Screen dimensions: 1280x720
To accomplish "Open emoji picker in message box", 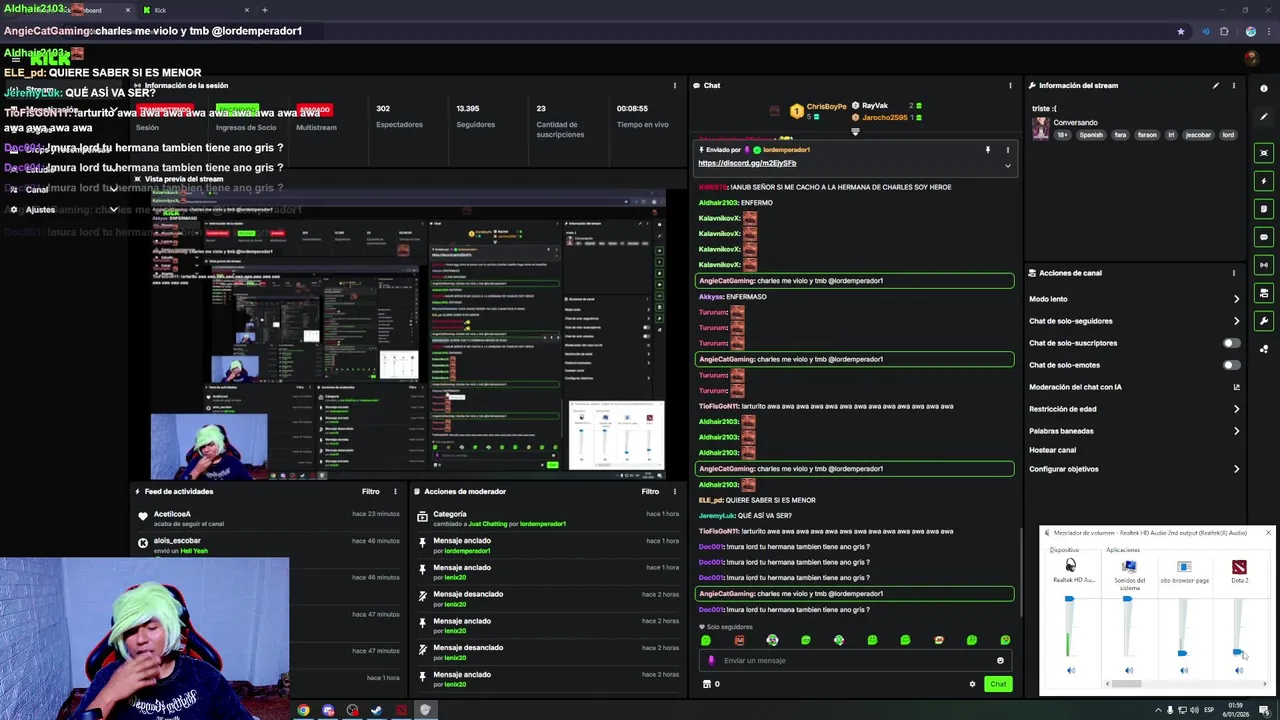I will pyautogui.click(x=1000, y=661).
